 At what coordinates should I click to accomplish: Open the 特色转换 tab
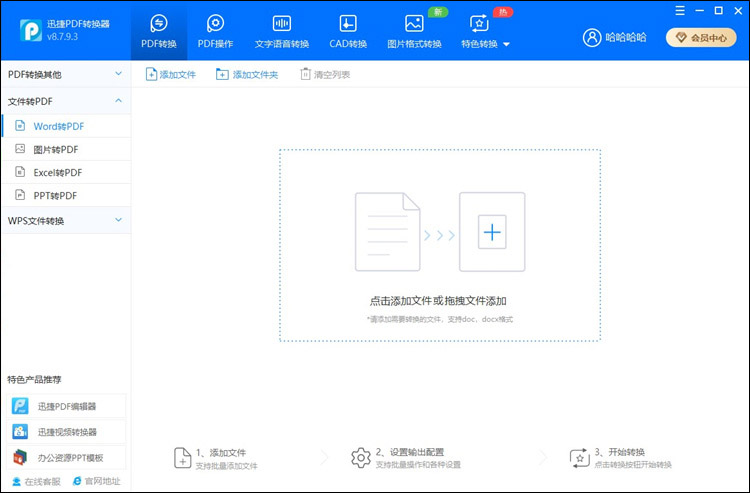click(479, 32)
